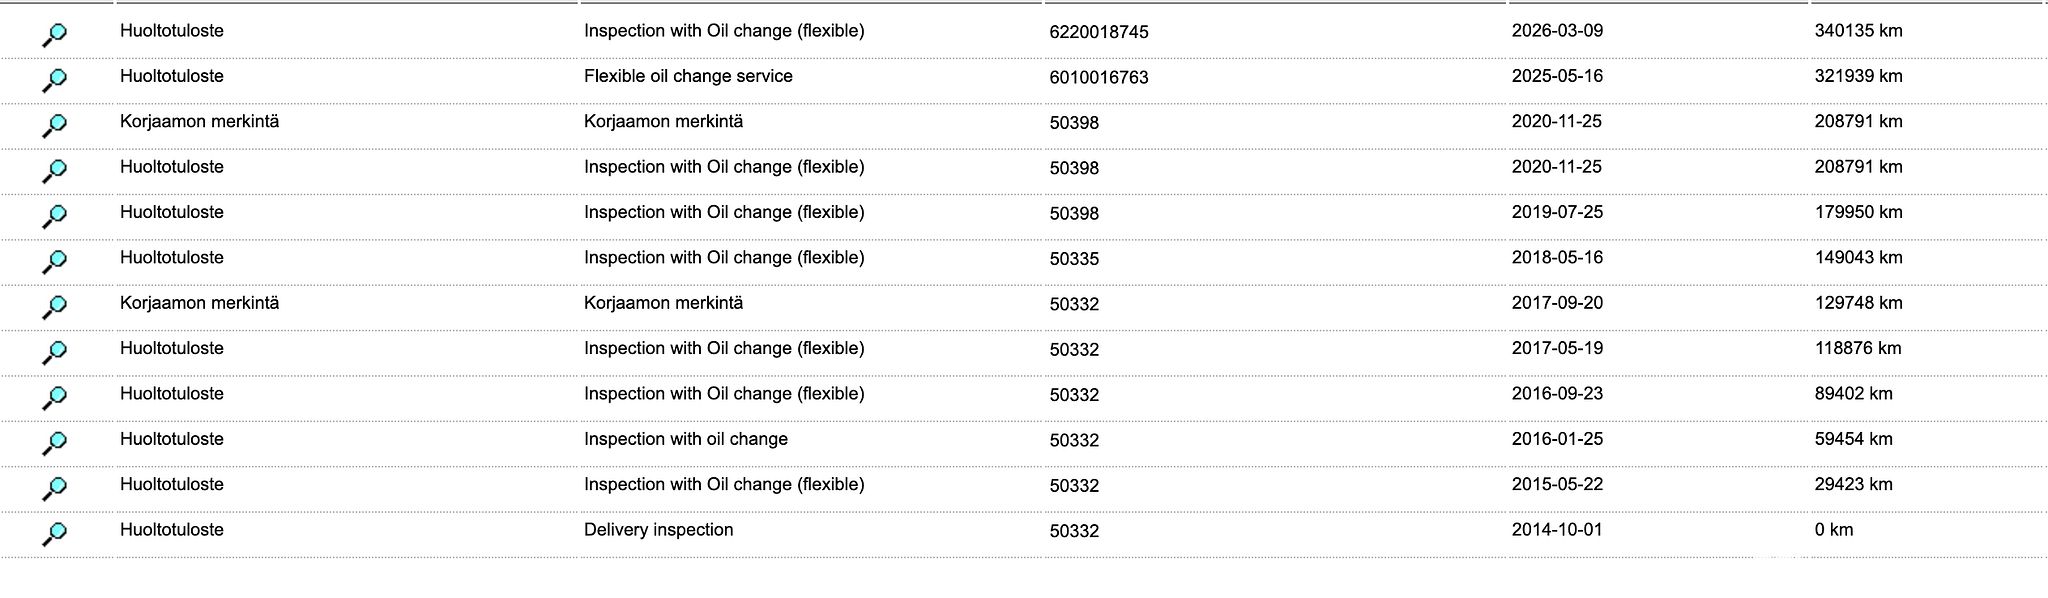Image resolution: width=2048 pixels, height=598 pixels.
Task: Click workshop number 6220018745
Action: 1099,32
